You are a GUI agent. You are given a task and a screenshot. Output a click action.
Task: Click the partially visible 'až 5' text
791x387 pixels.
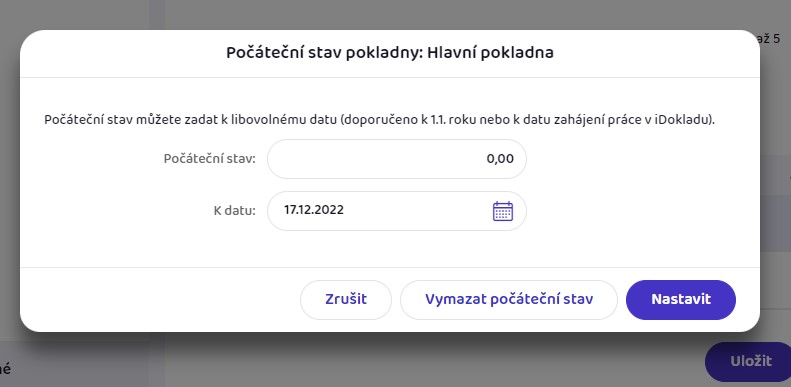[769, 38]
